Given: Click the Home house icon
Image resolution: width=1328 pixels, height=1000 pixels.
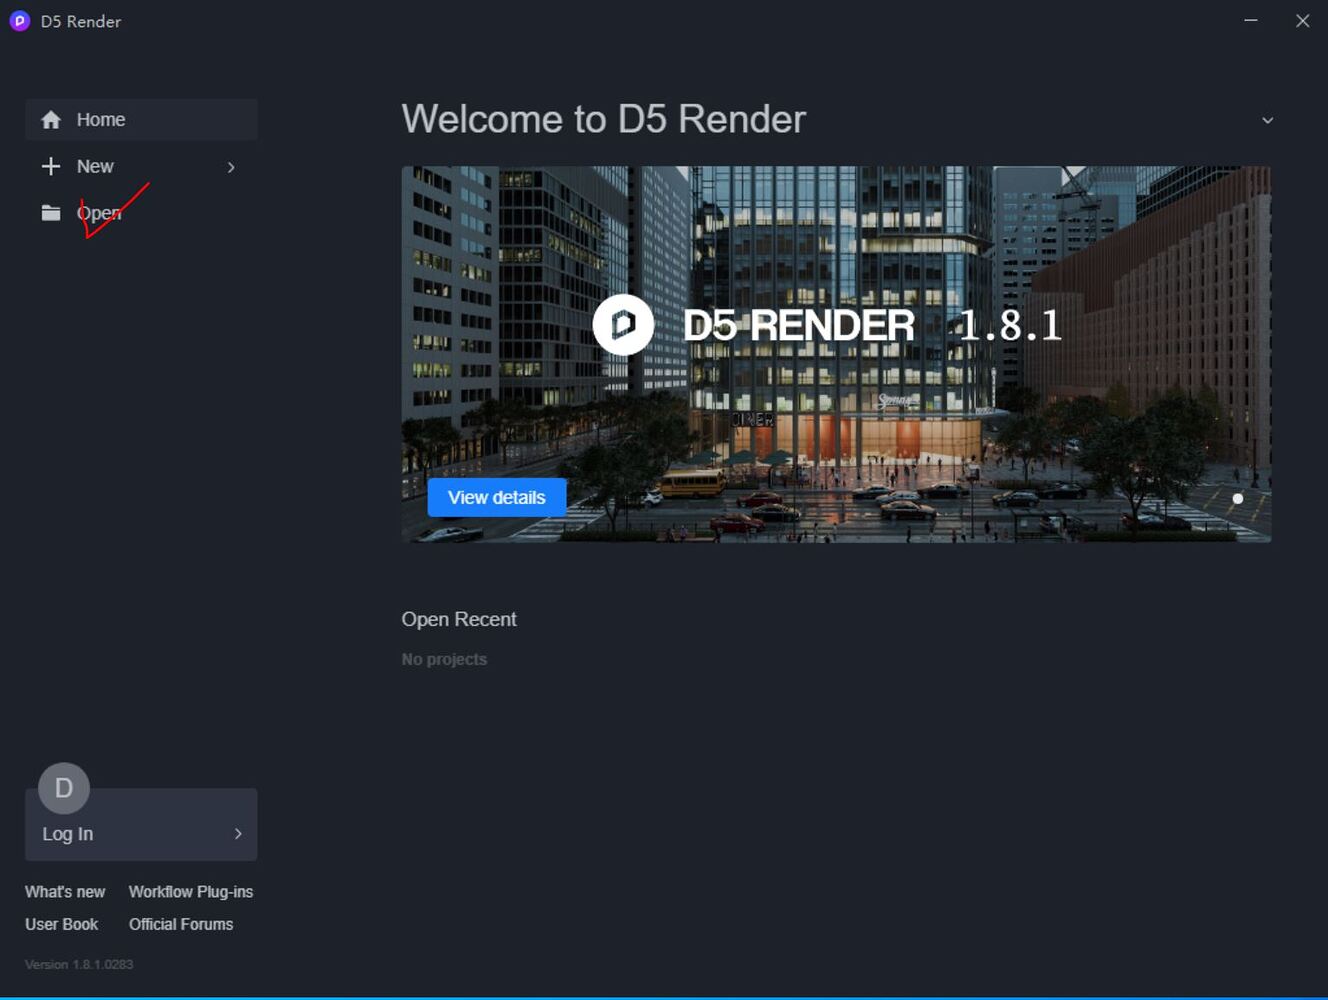Looking at the screenshot, I should coord(51,120).
